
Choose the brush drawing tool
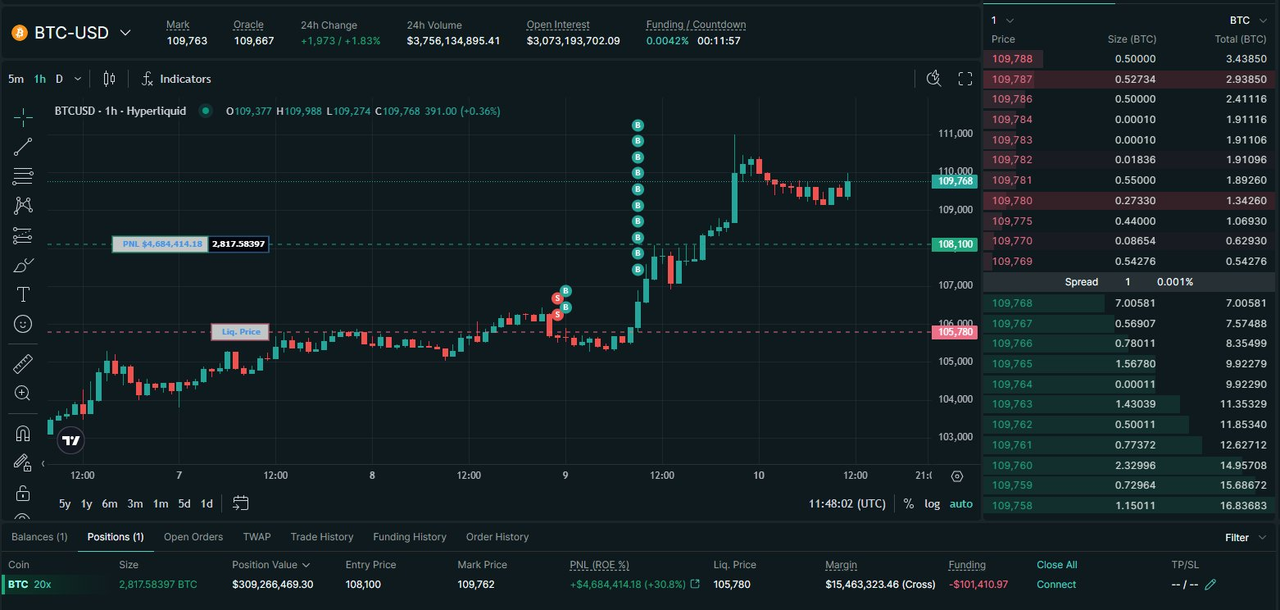[x=22, y=265]
